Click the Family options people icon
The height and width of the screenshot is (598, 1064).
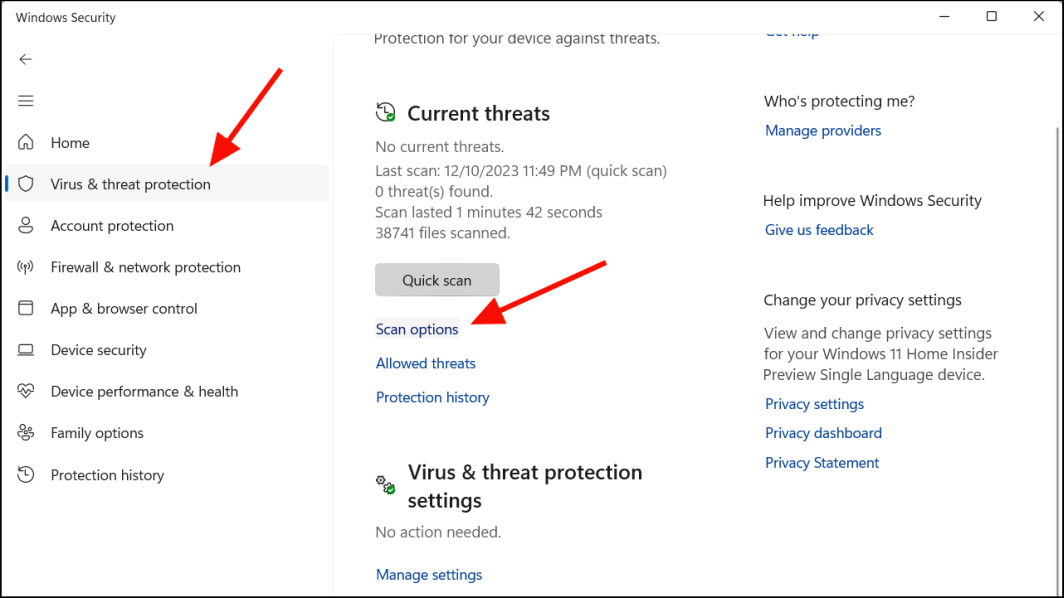click(x=26, y=433)
